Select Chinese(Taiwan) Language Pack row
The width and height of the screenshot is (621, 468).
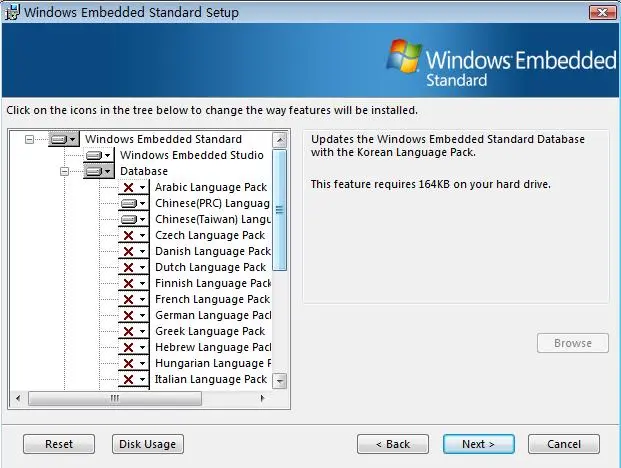[213, 219]
